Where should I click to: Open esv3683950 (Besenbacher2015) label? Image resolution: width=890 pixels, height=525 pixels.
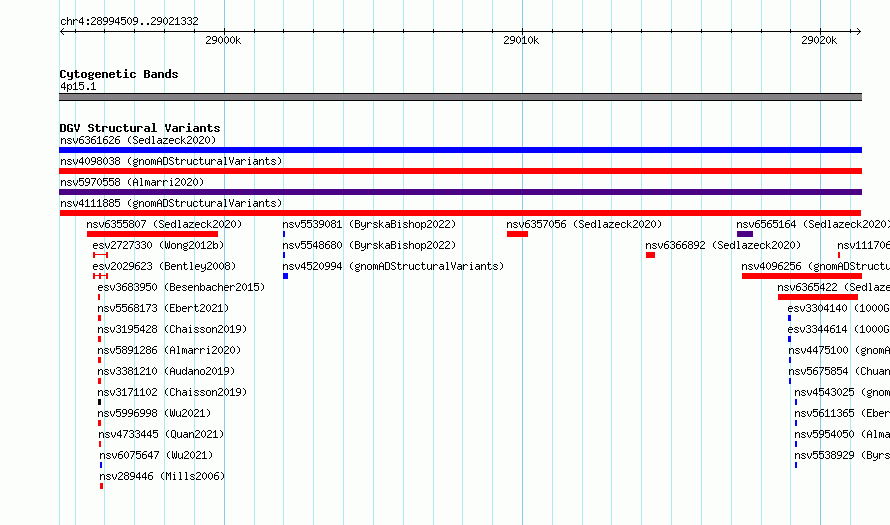tap(181, 287)
